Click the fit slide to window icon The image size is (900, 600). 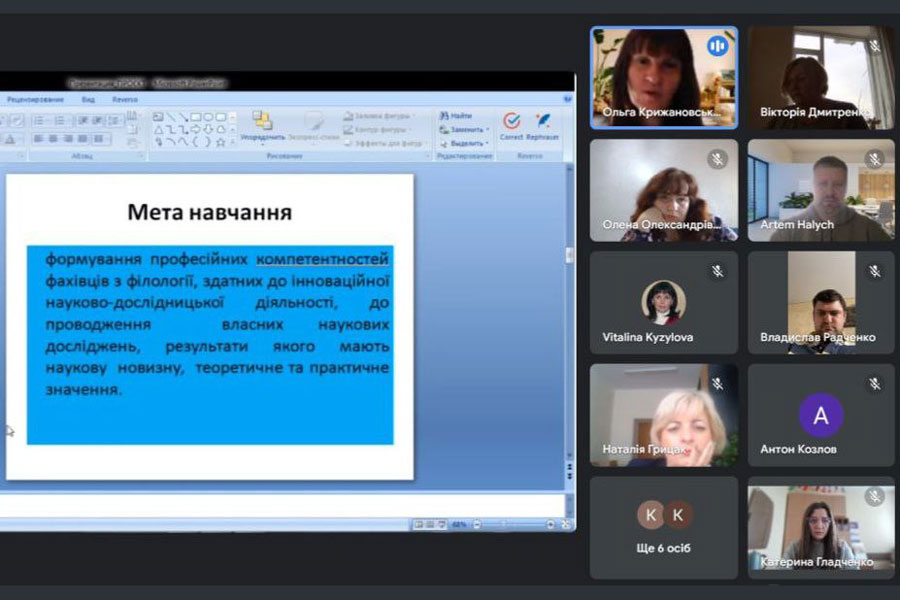click(567, 524)
